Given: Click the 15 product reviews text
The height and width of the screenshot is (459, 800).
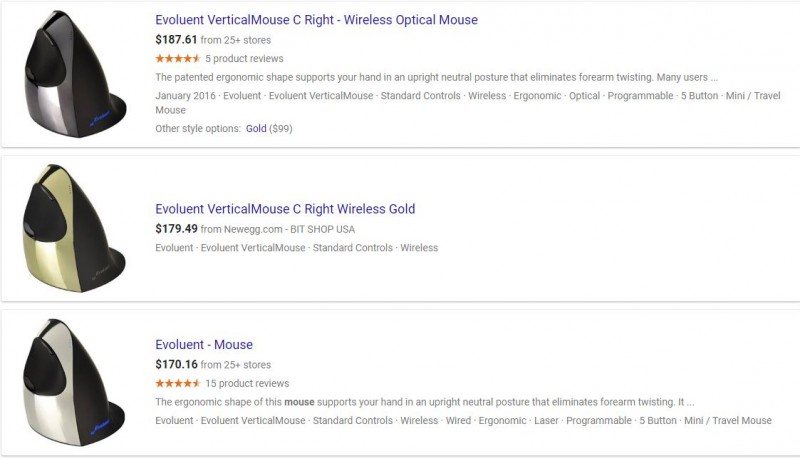Looking at the screenshot, I should point(247,384).
